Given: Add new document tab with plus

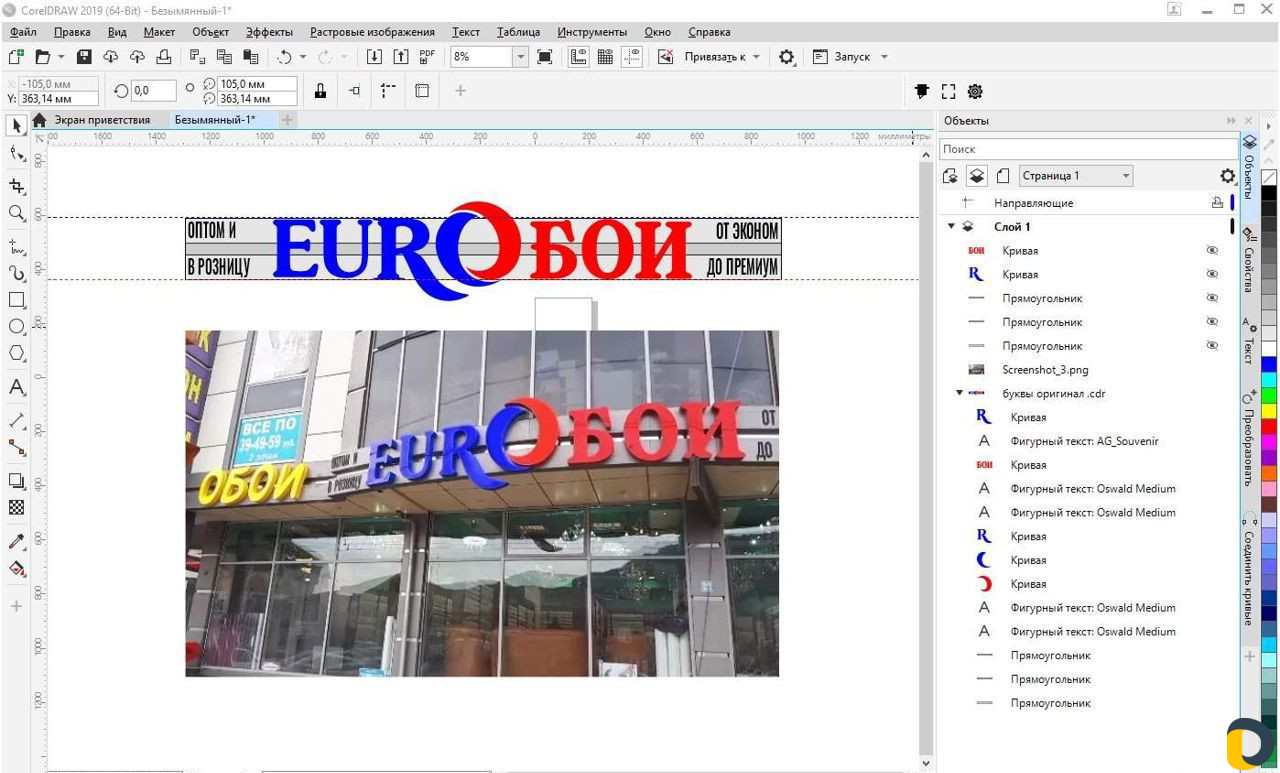Looking at the screenshot, I should (287, 120).
